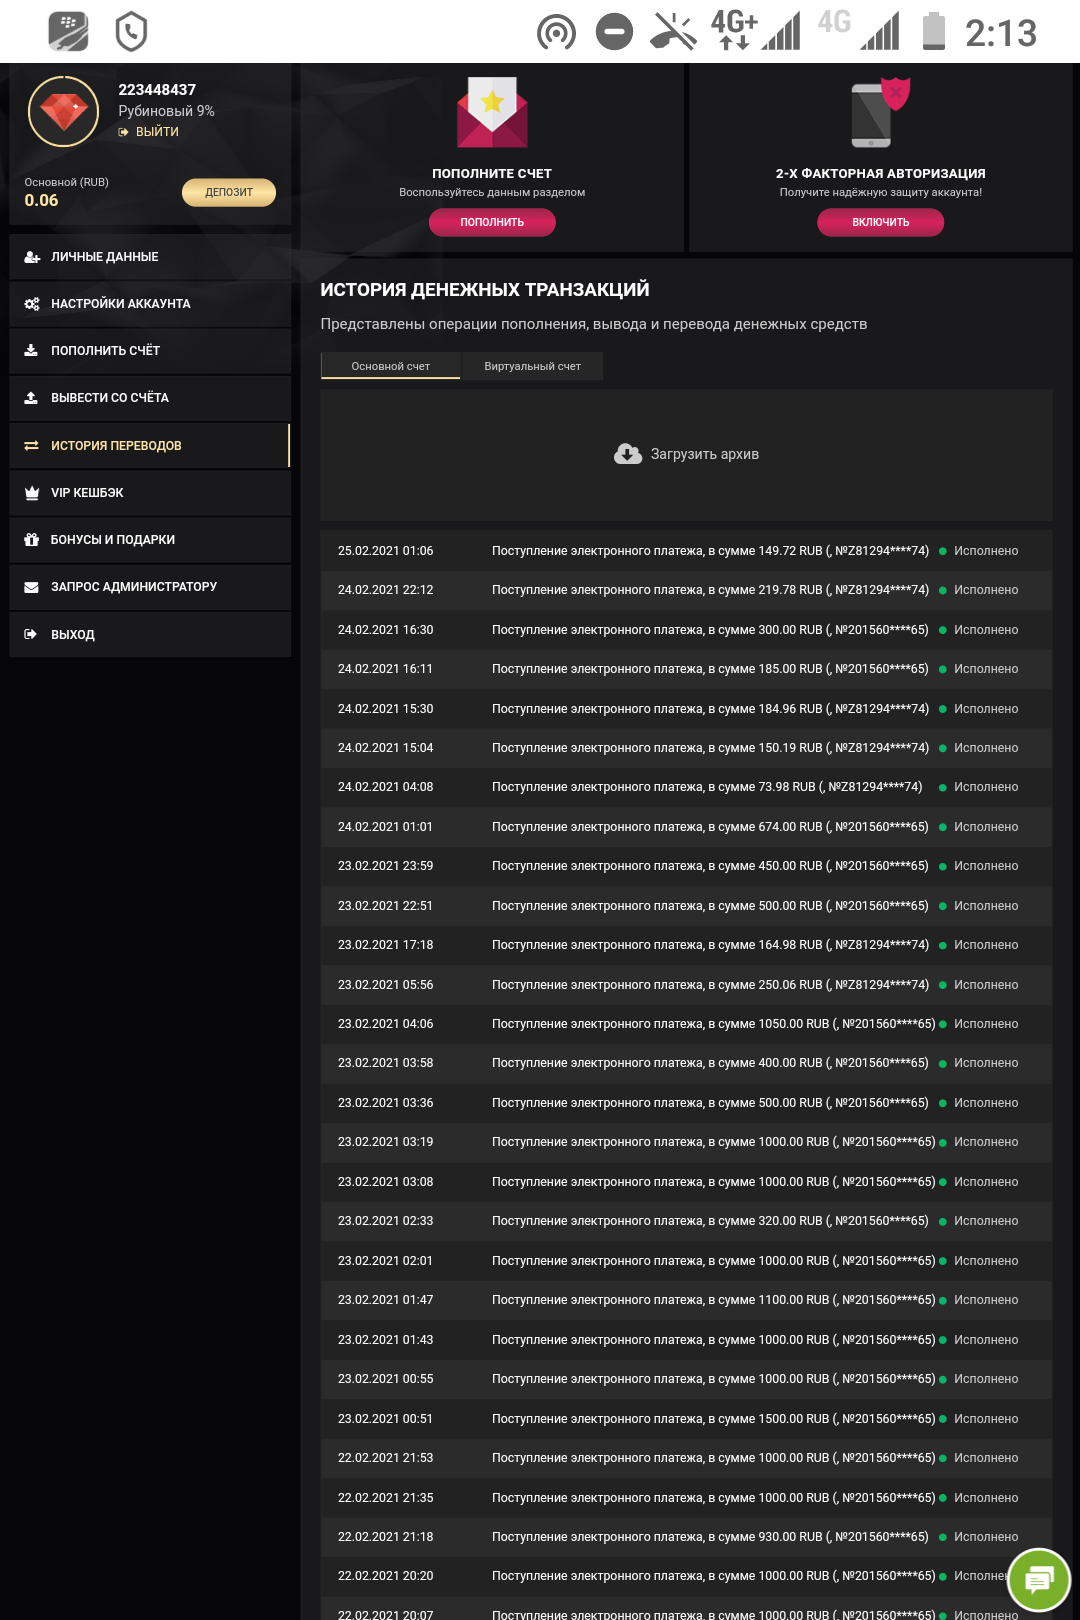Click the envelope star top-up icon
The image size is (1080, 1620).
pyautogui.click(x=492, y=112)
